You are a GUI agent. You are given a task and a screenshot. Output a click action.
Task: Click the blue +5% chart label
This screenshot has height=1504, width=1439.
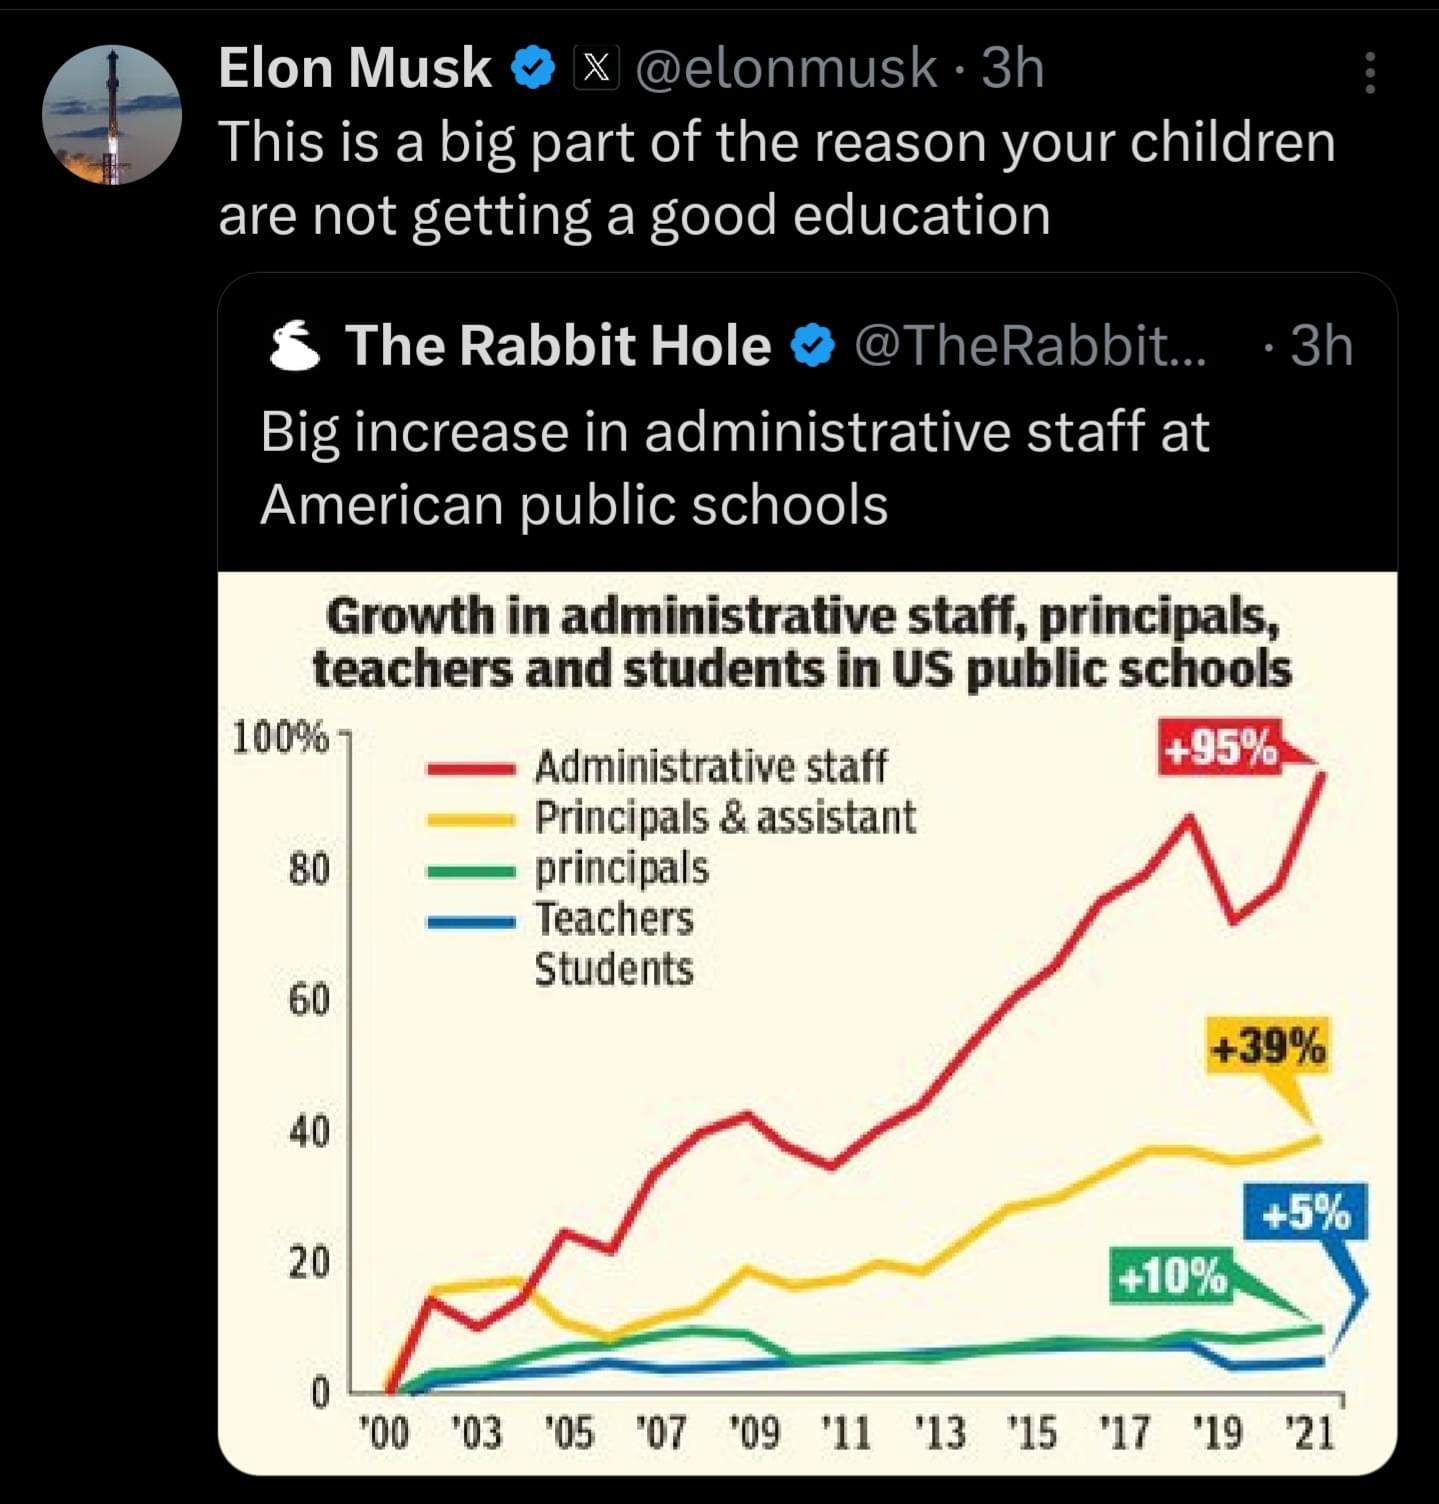click(1305, 1213)
